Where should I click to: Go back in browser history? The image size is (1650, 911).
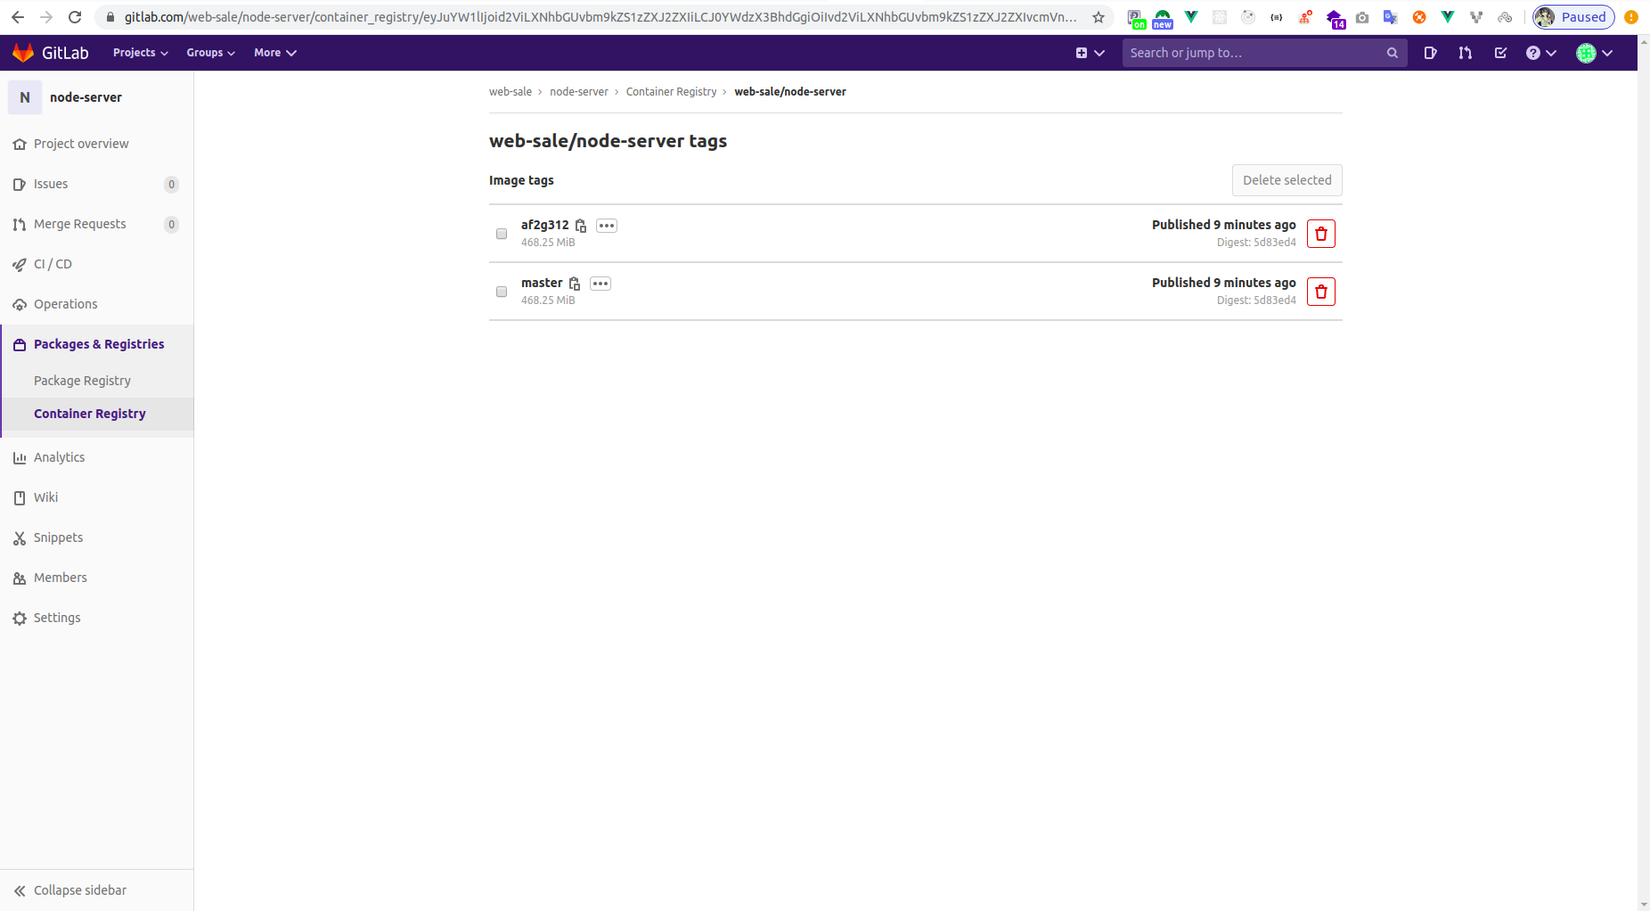[x=18, y=17]
